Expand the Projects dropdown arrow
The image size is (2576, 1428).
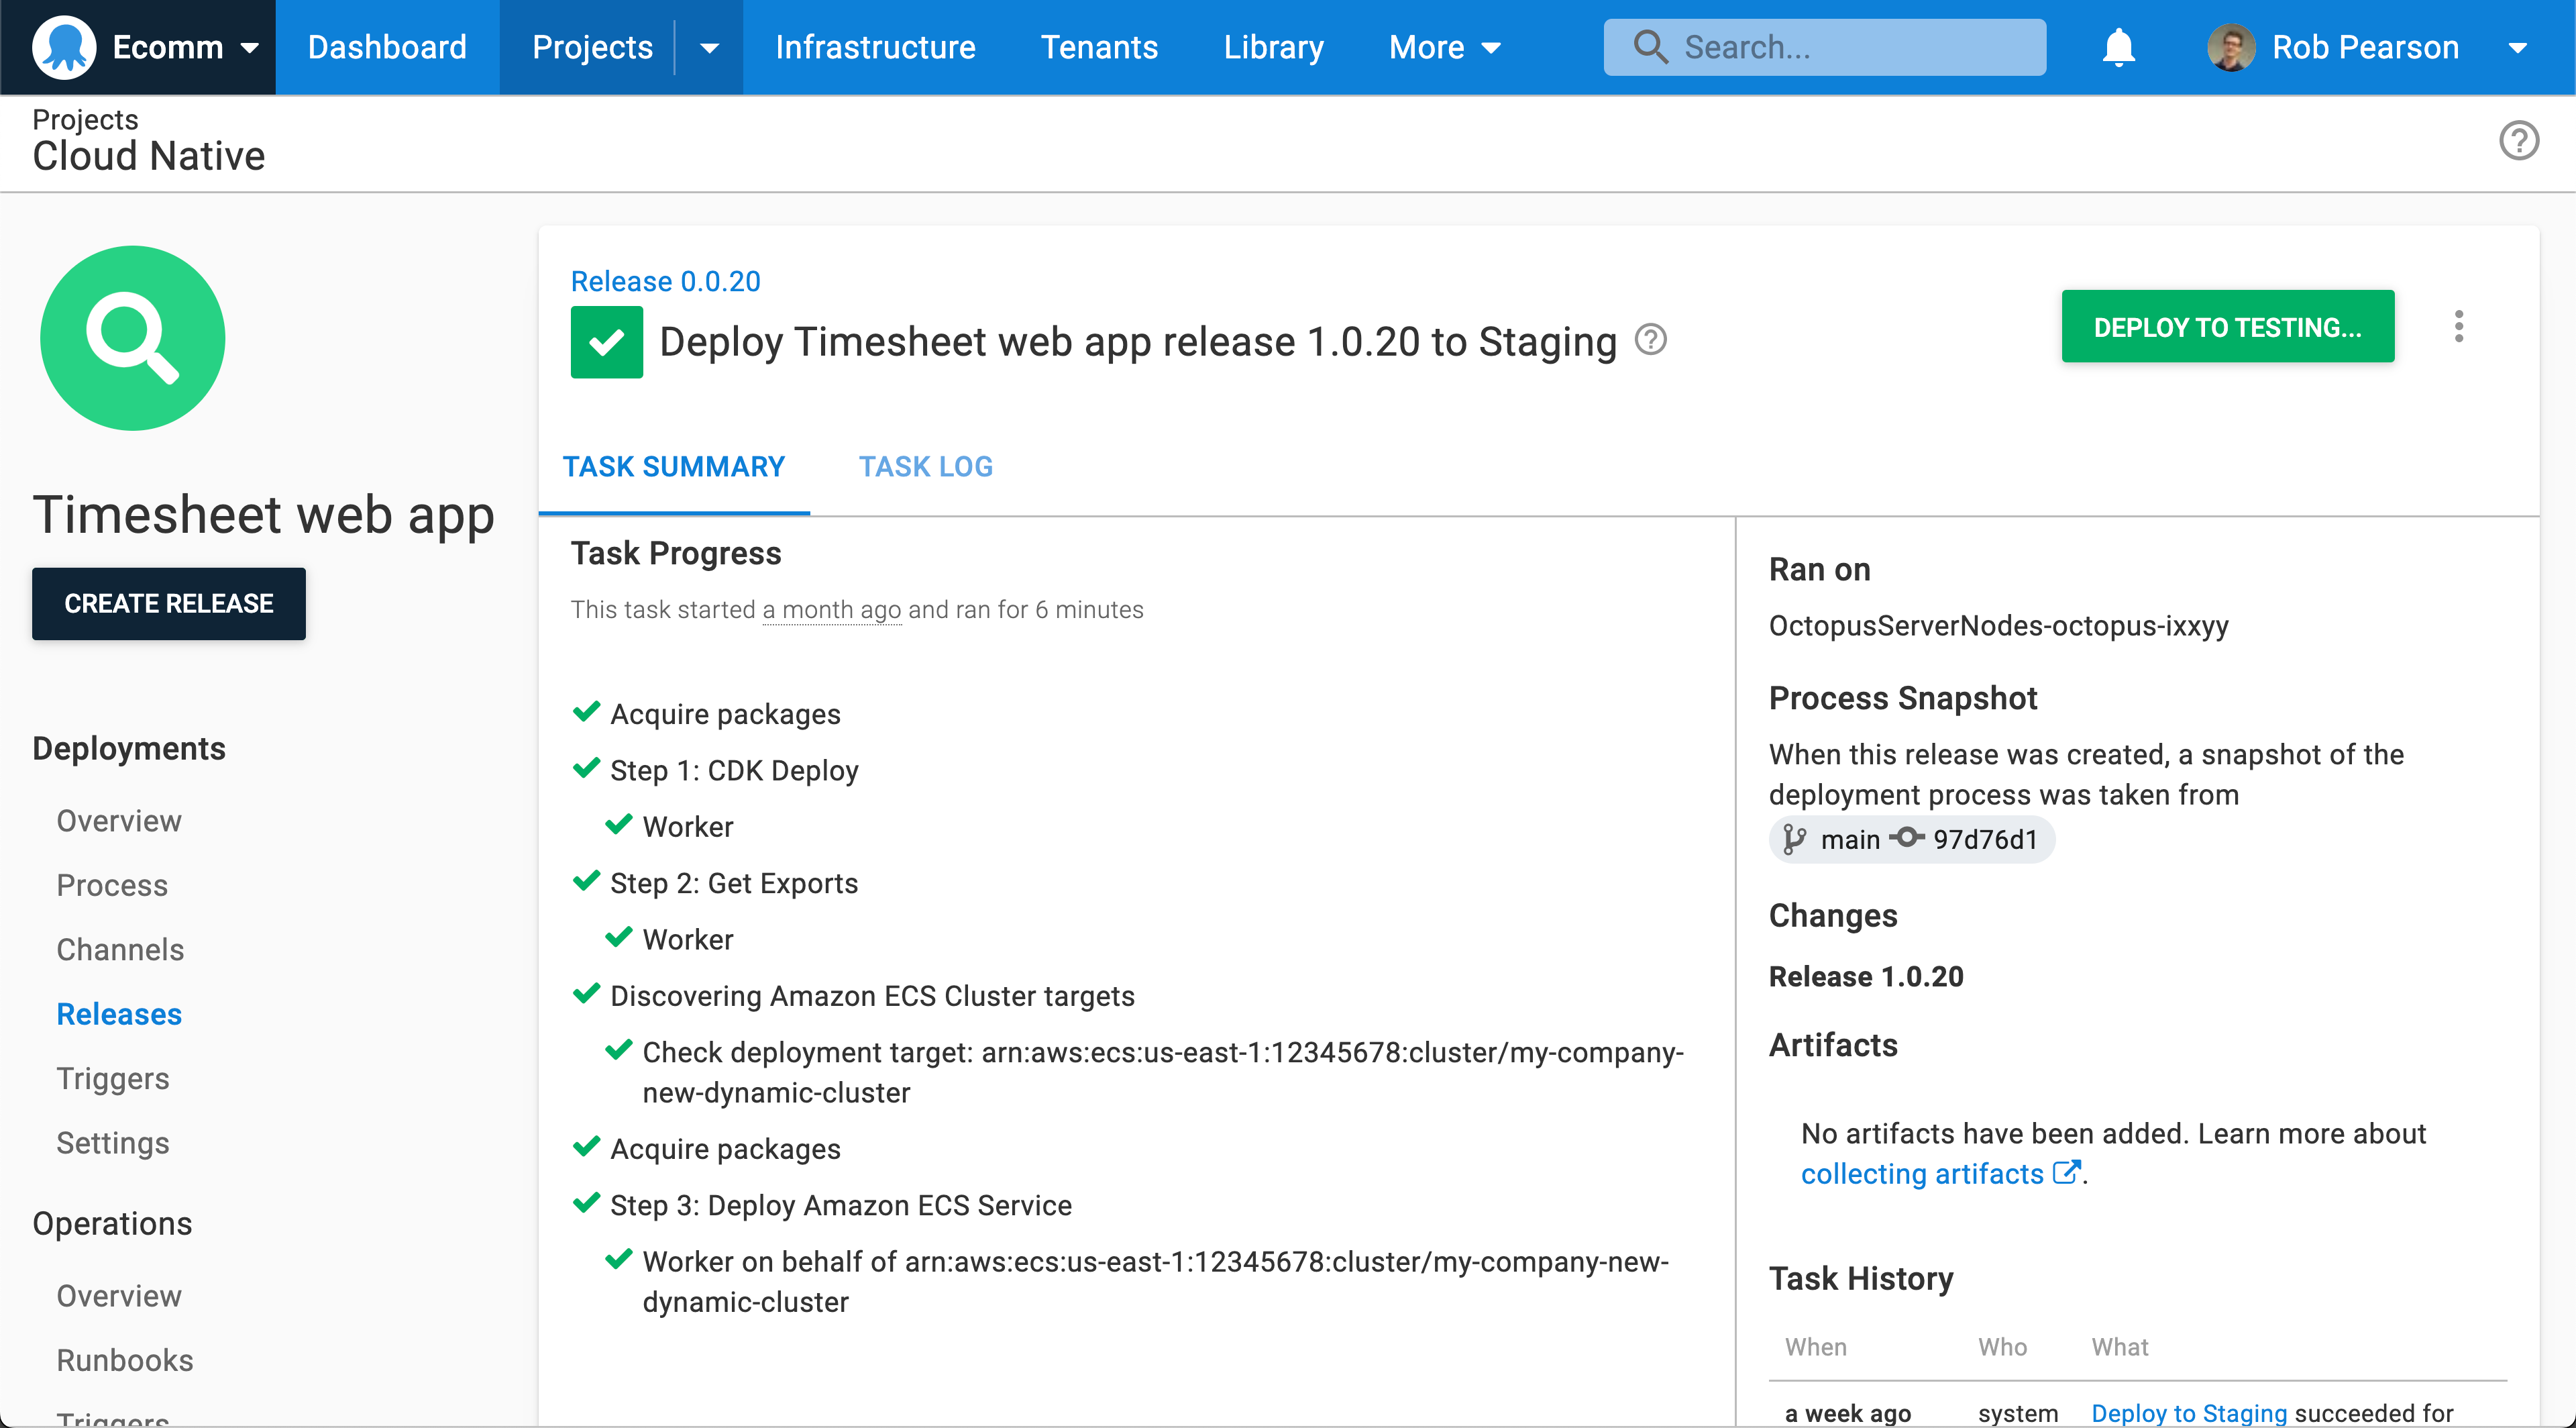tap(709, 47)
